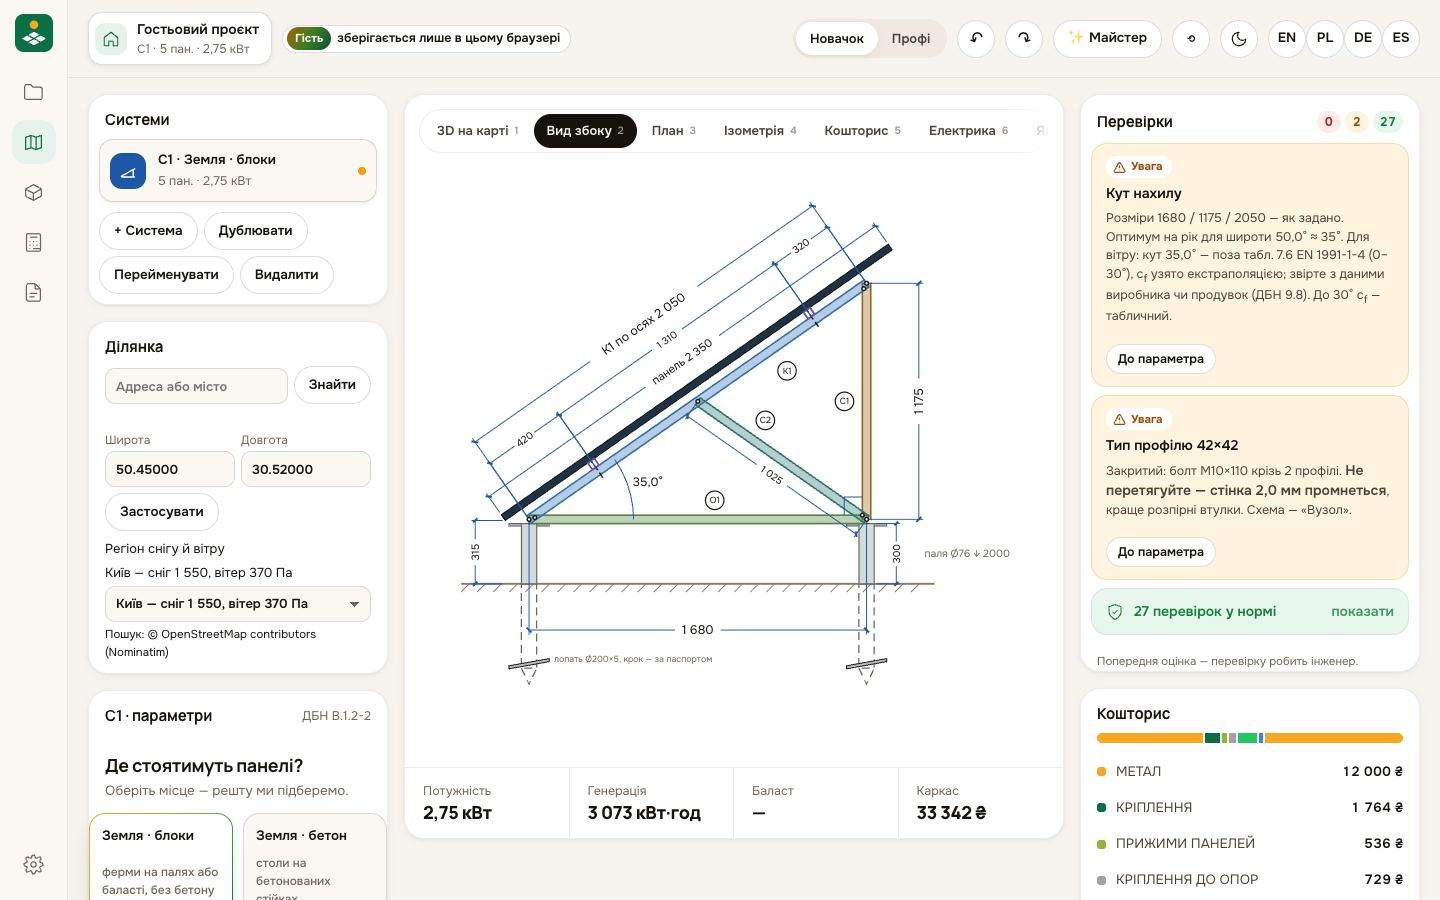Switch to Новачок mode
The width and height of the screenshot is (1440, 900).
click(837, 38)
